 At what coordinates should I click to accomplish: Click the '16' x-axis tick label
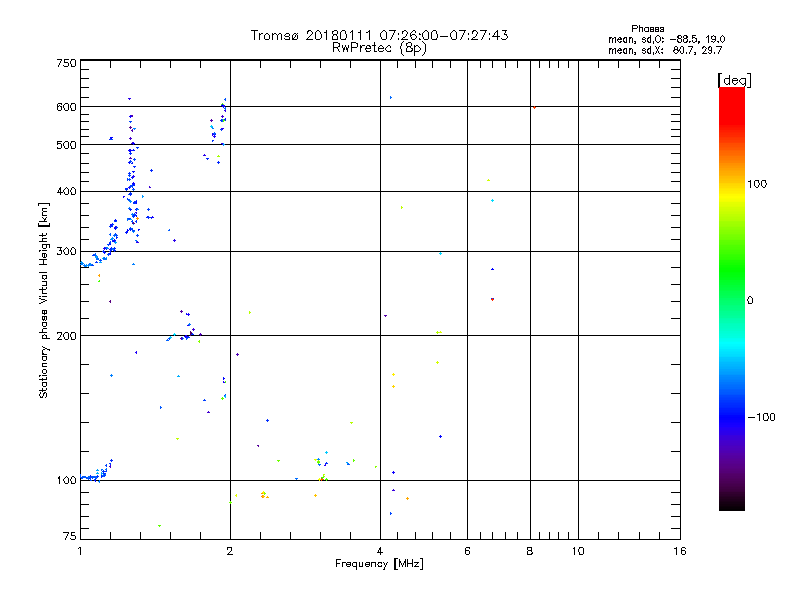tap(680, 551)
